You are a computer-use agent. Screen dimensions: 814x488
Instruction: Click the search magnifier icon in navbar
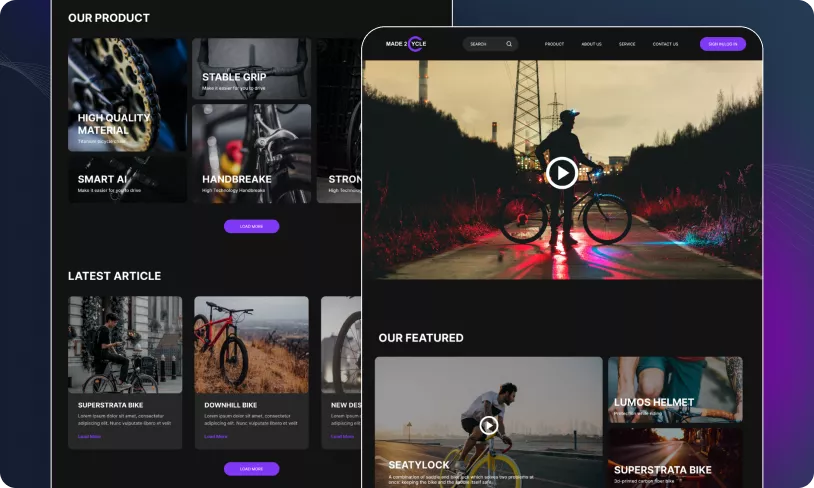pyautogui.click(x=509, y=44)
